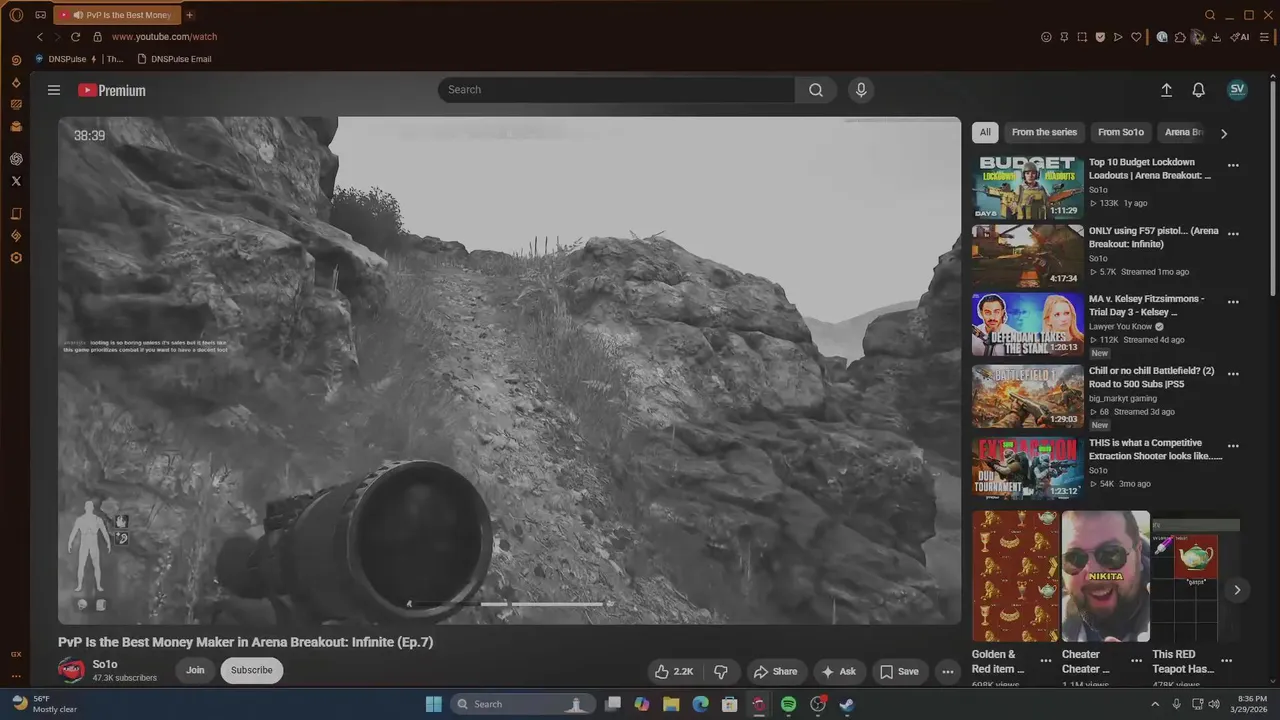The height and width of the screenshot is (720, 1280).
Task: Open more actions menu beside Save
Action: coord(947,672)
